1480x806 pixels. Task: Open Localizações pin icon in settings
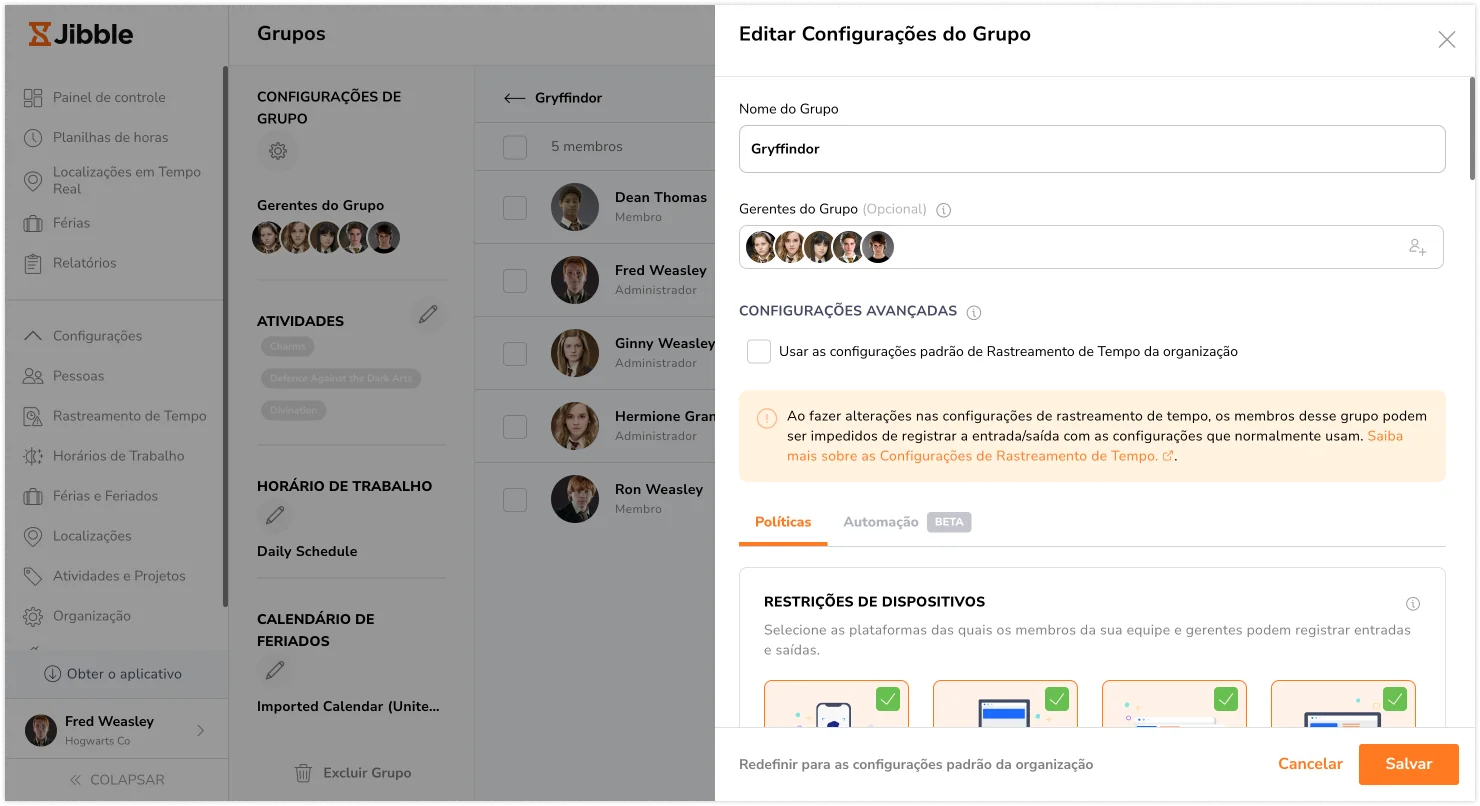click(x=33, y=536)
